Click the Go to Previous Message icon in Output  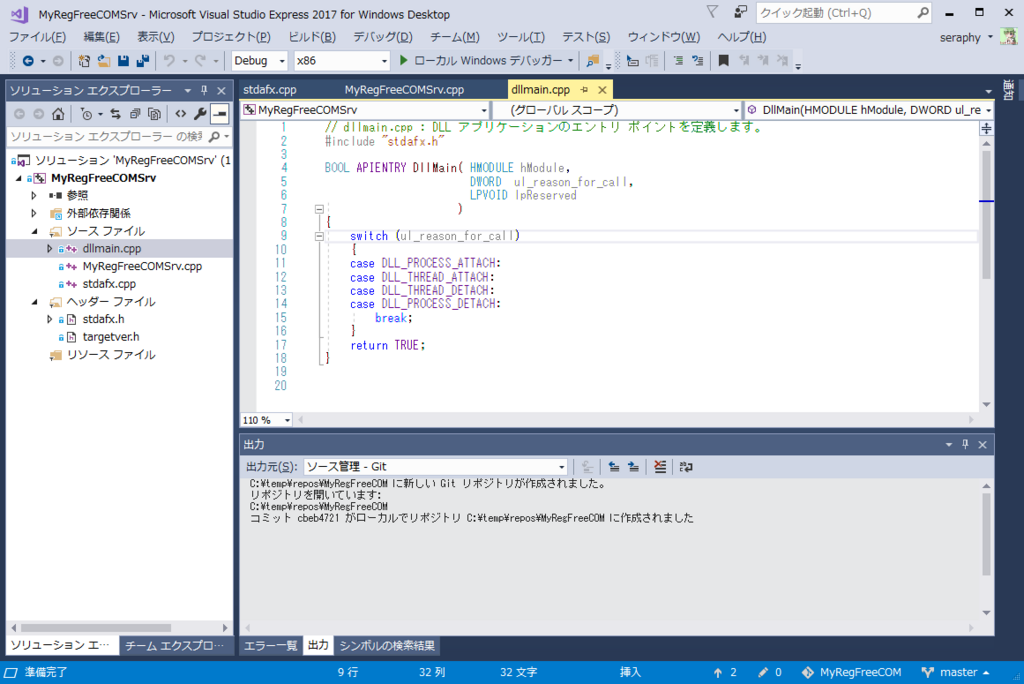614,466
